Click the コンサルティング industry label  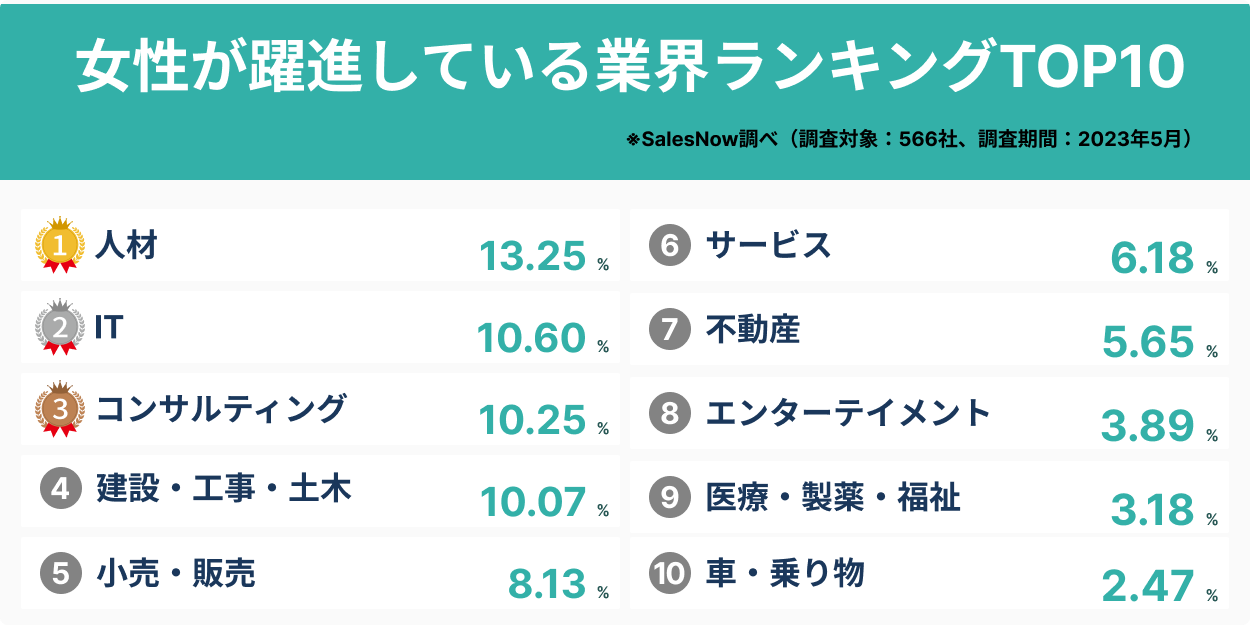coord(221,409)
